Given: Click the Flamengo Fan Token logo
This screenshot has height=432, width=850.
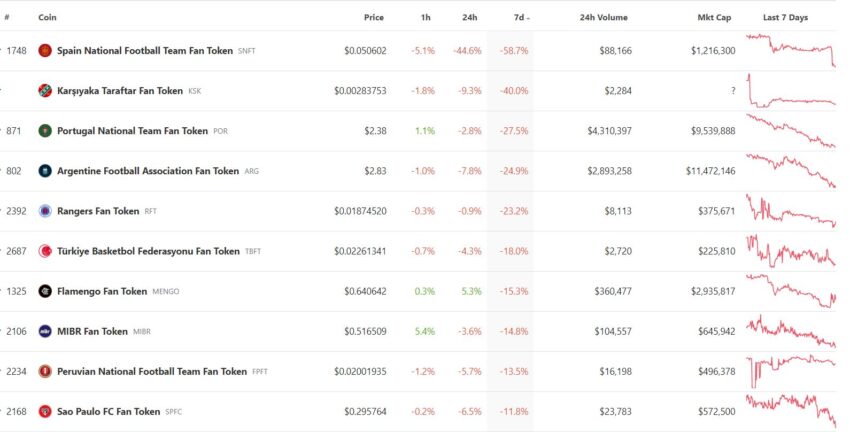Looking at the screenshot, I should [45, 292].
